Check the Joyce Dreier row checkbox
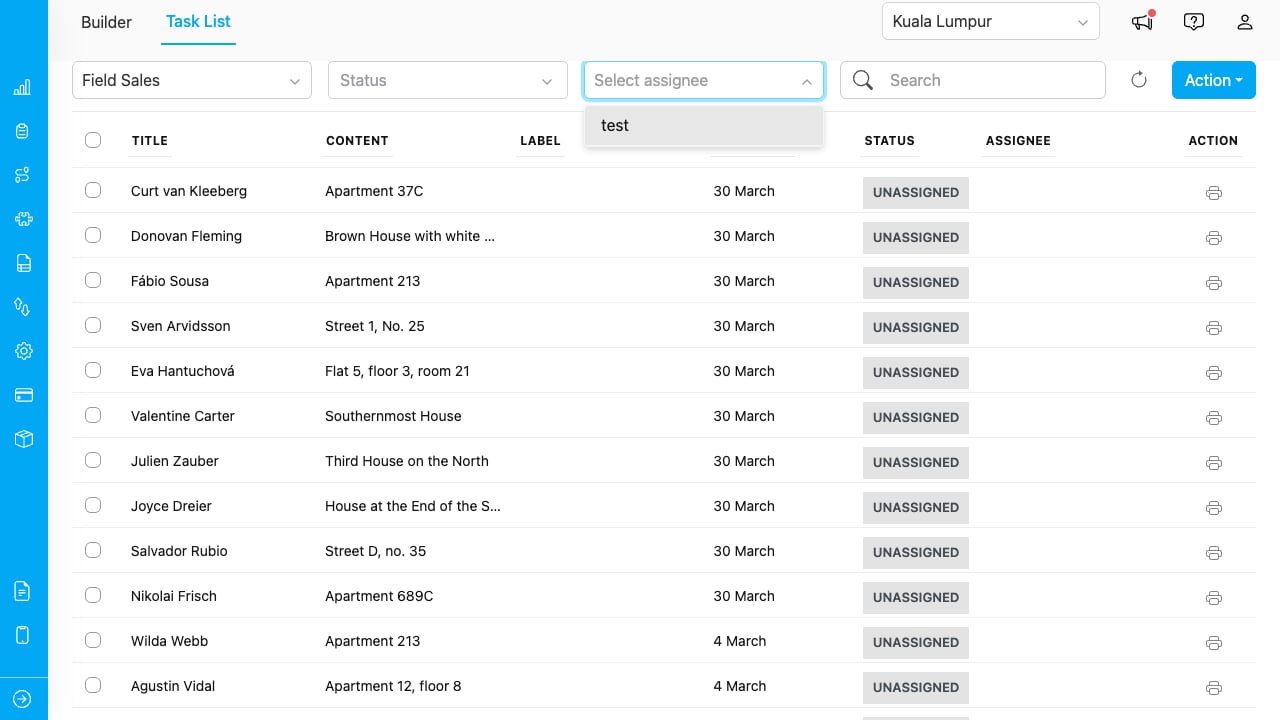 (x=93, y=505)
